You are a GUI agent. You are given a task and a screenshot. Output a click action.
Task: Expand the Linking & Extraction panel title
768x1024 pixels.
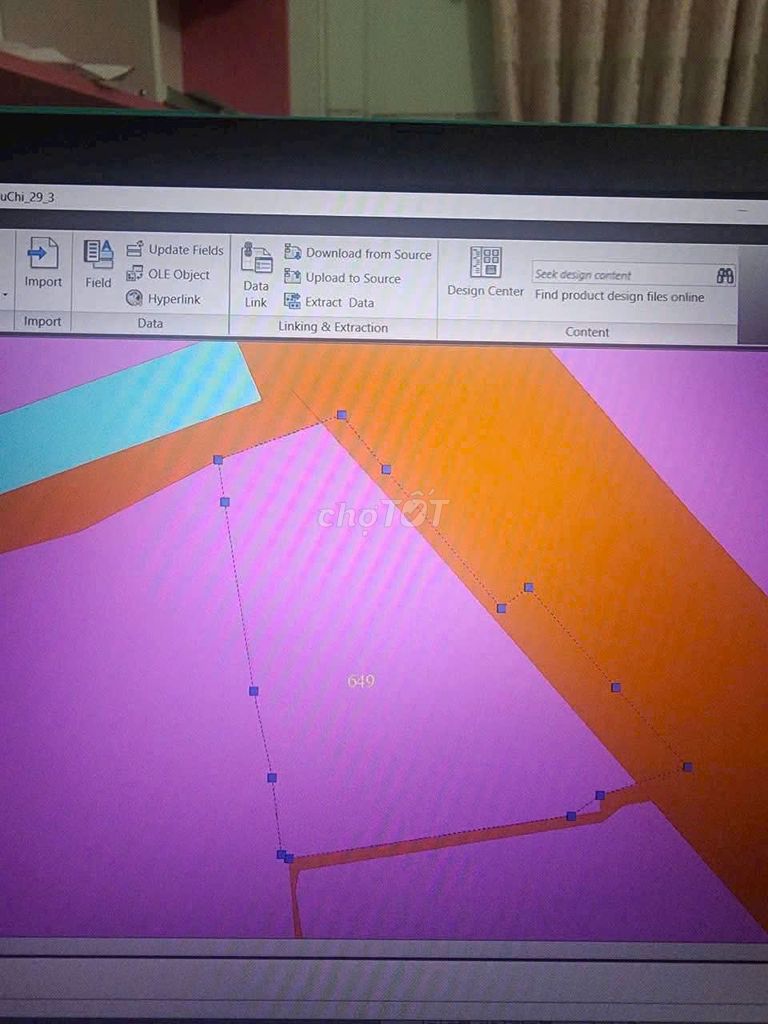coord(333,327)
